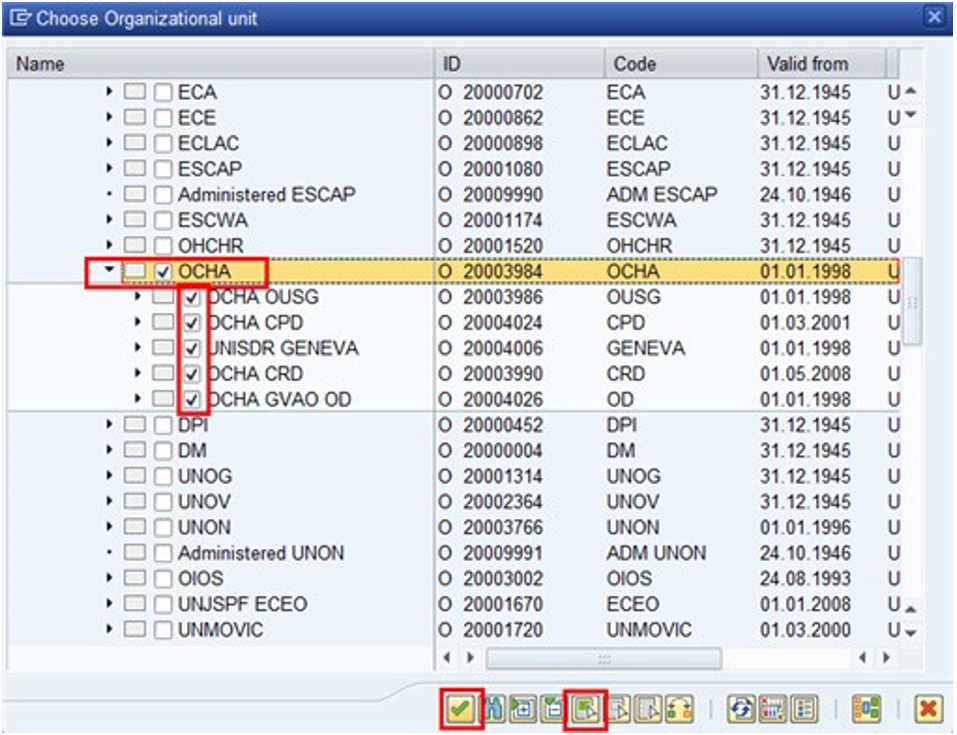The height and width of the screenshot is (735, 957).
Task: Expand the OCHA CRD node
Action: pos(138,372)
